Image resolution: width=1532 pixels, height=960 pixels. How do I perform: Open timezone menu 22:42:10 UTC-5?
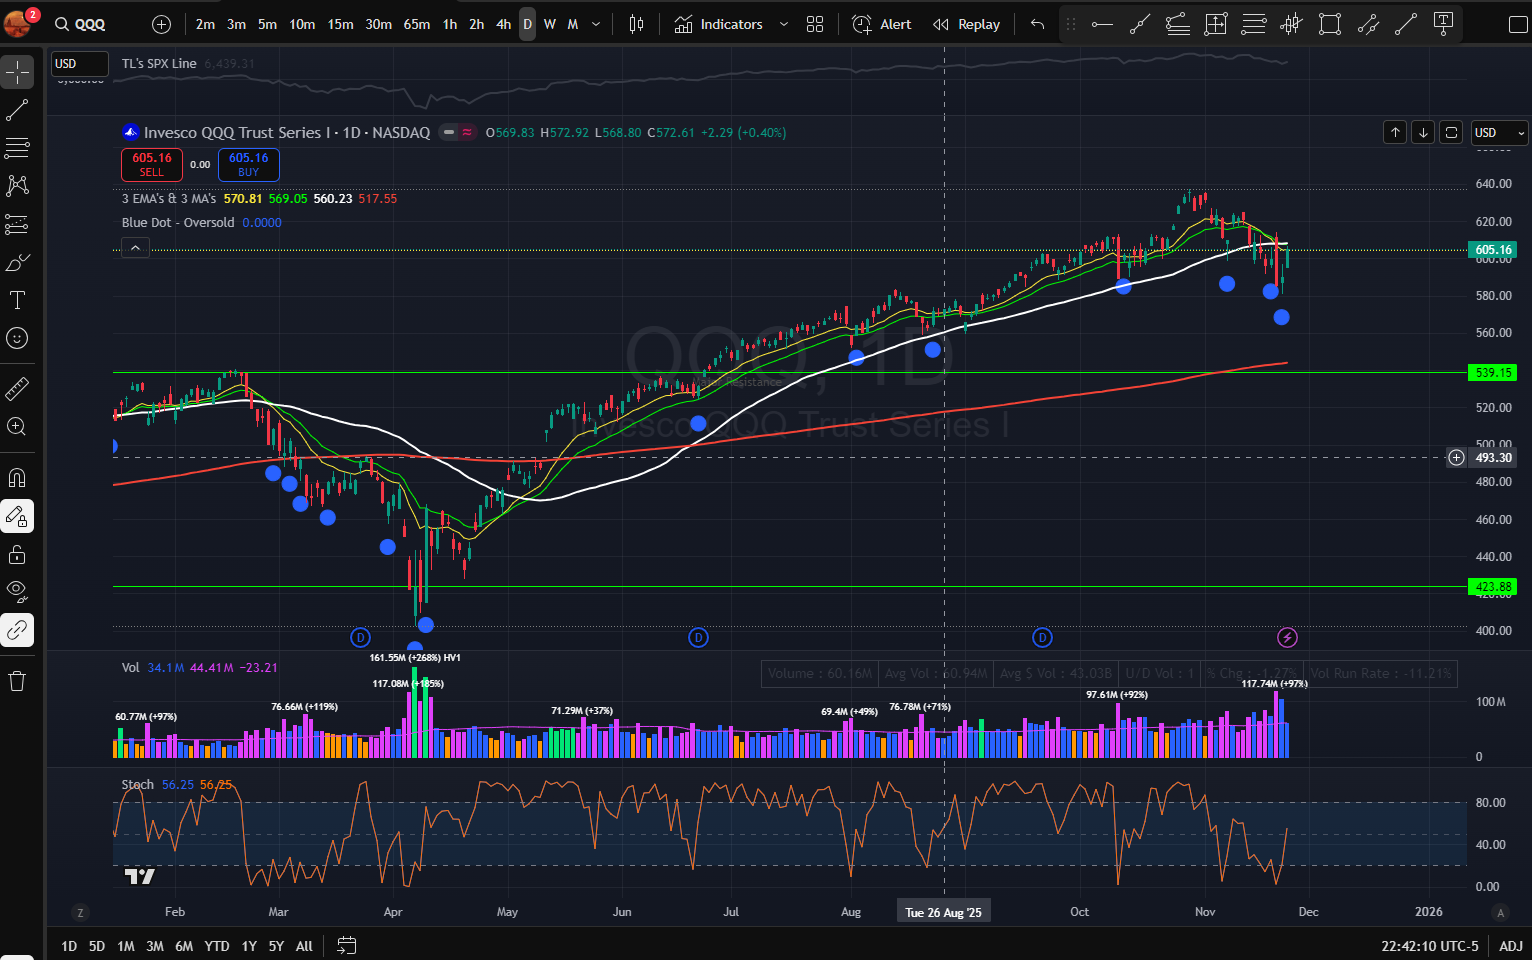(x=1429, y=946)
